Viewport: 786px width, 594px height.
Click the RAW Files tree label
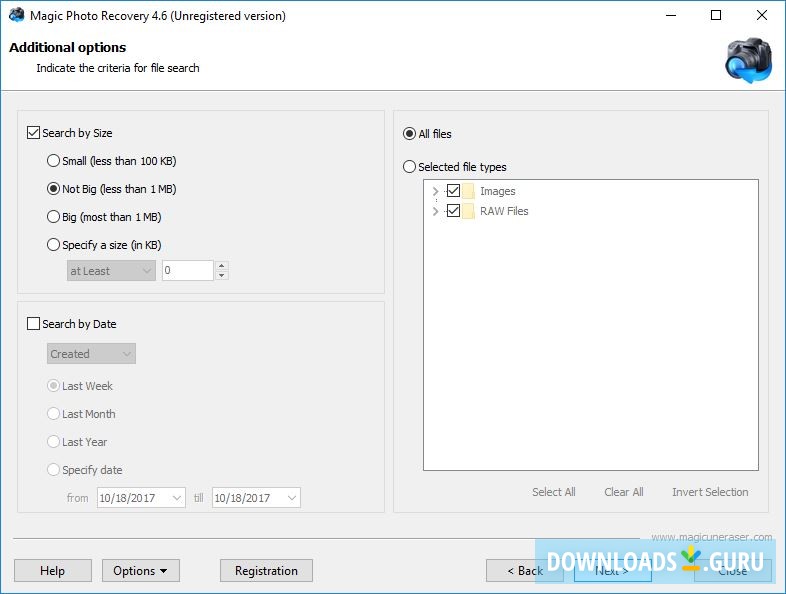[504, 211]
